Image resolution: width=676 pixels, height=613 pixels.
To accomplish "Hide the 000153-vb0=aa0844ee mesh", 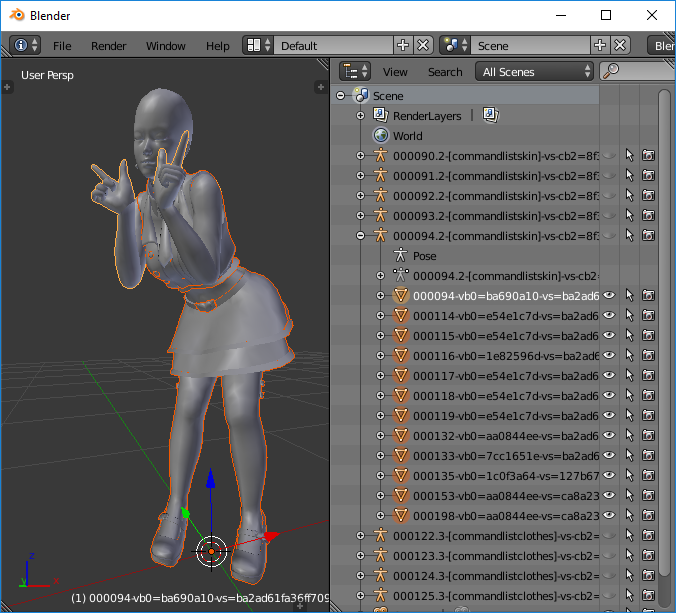I will 609,495.
